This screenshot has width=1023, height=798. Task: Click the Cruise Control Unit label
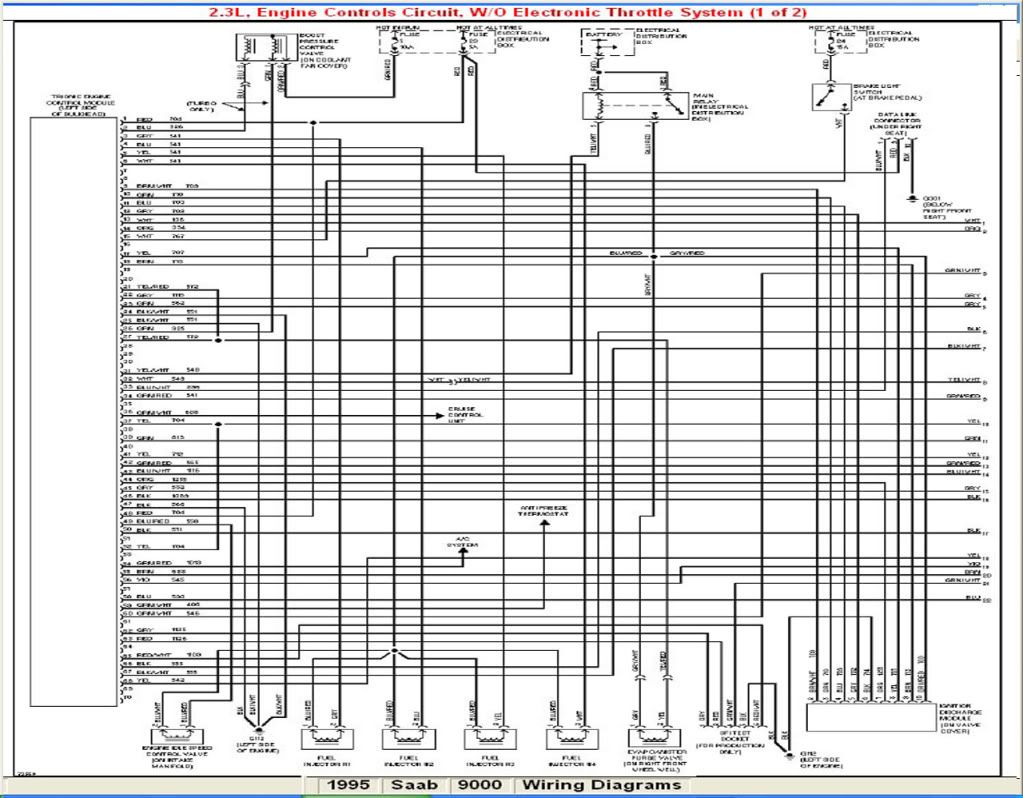(x=466, y=415)
